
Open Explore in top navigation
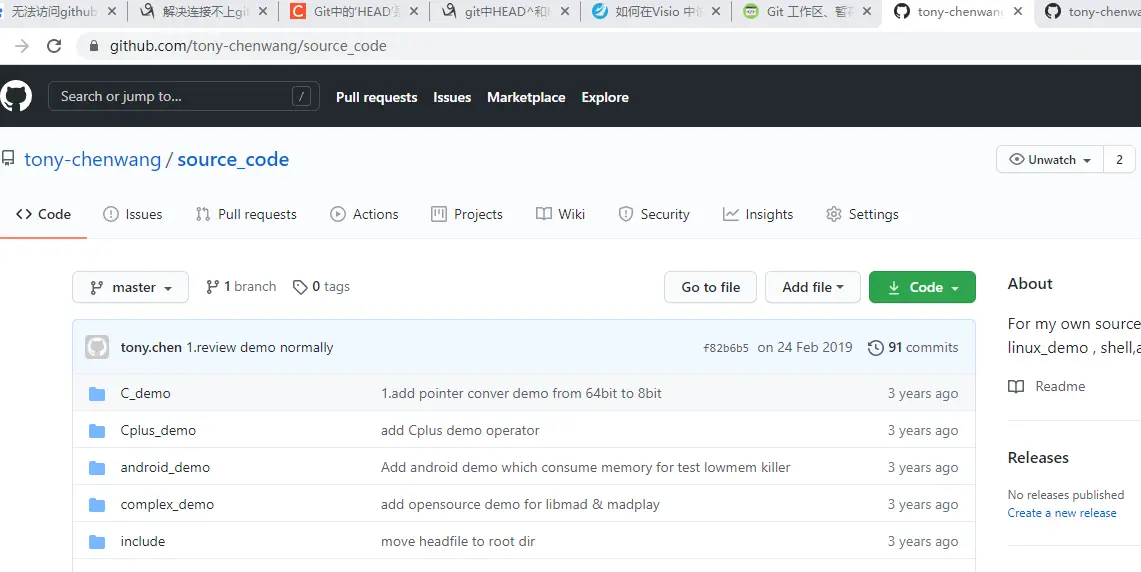click(605, 97)
